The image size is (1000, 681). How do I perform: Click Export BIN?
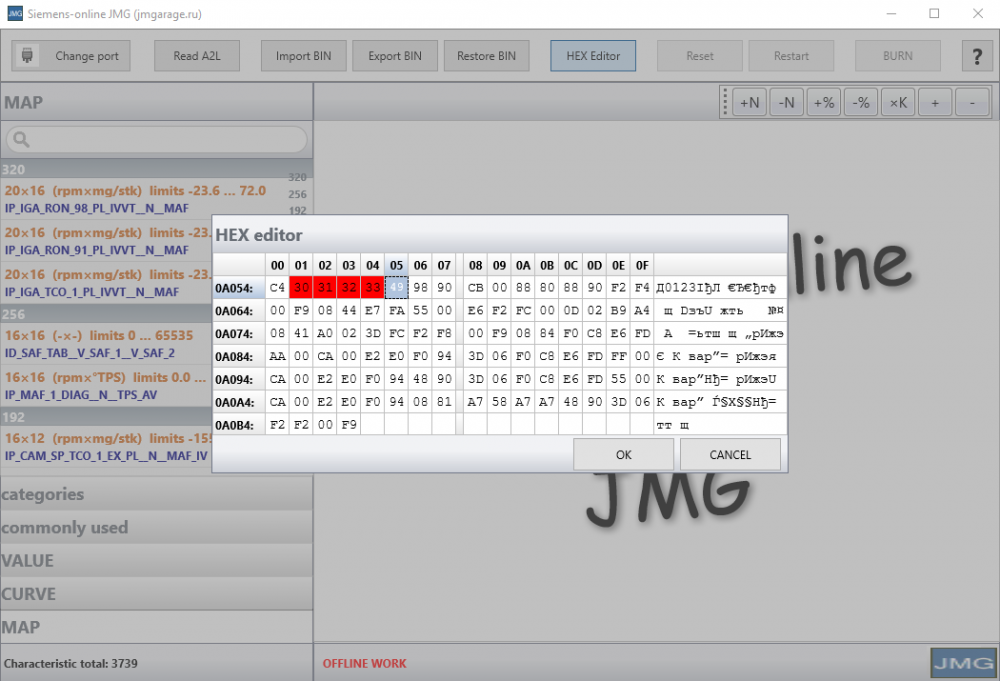pos(395,56)
